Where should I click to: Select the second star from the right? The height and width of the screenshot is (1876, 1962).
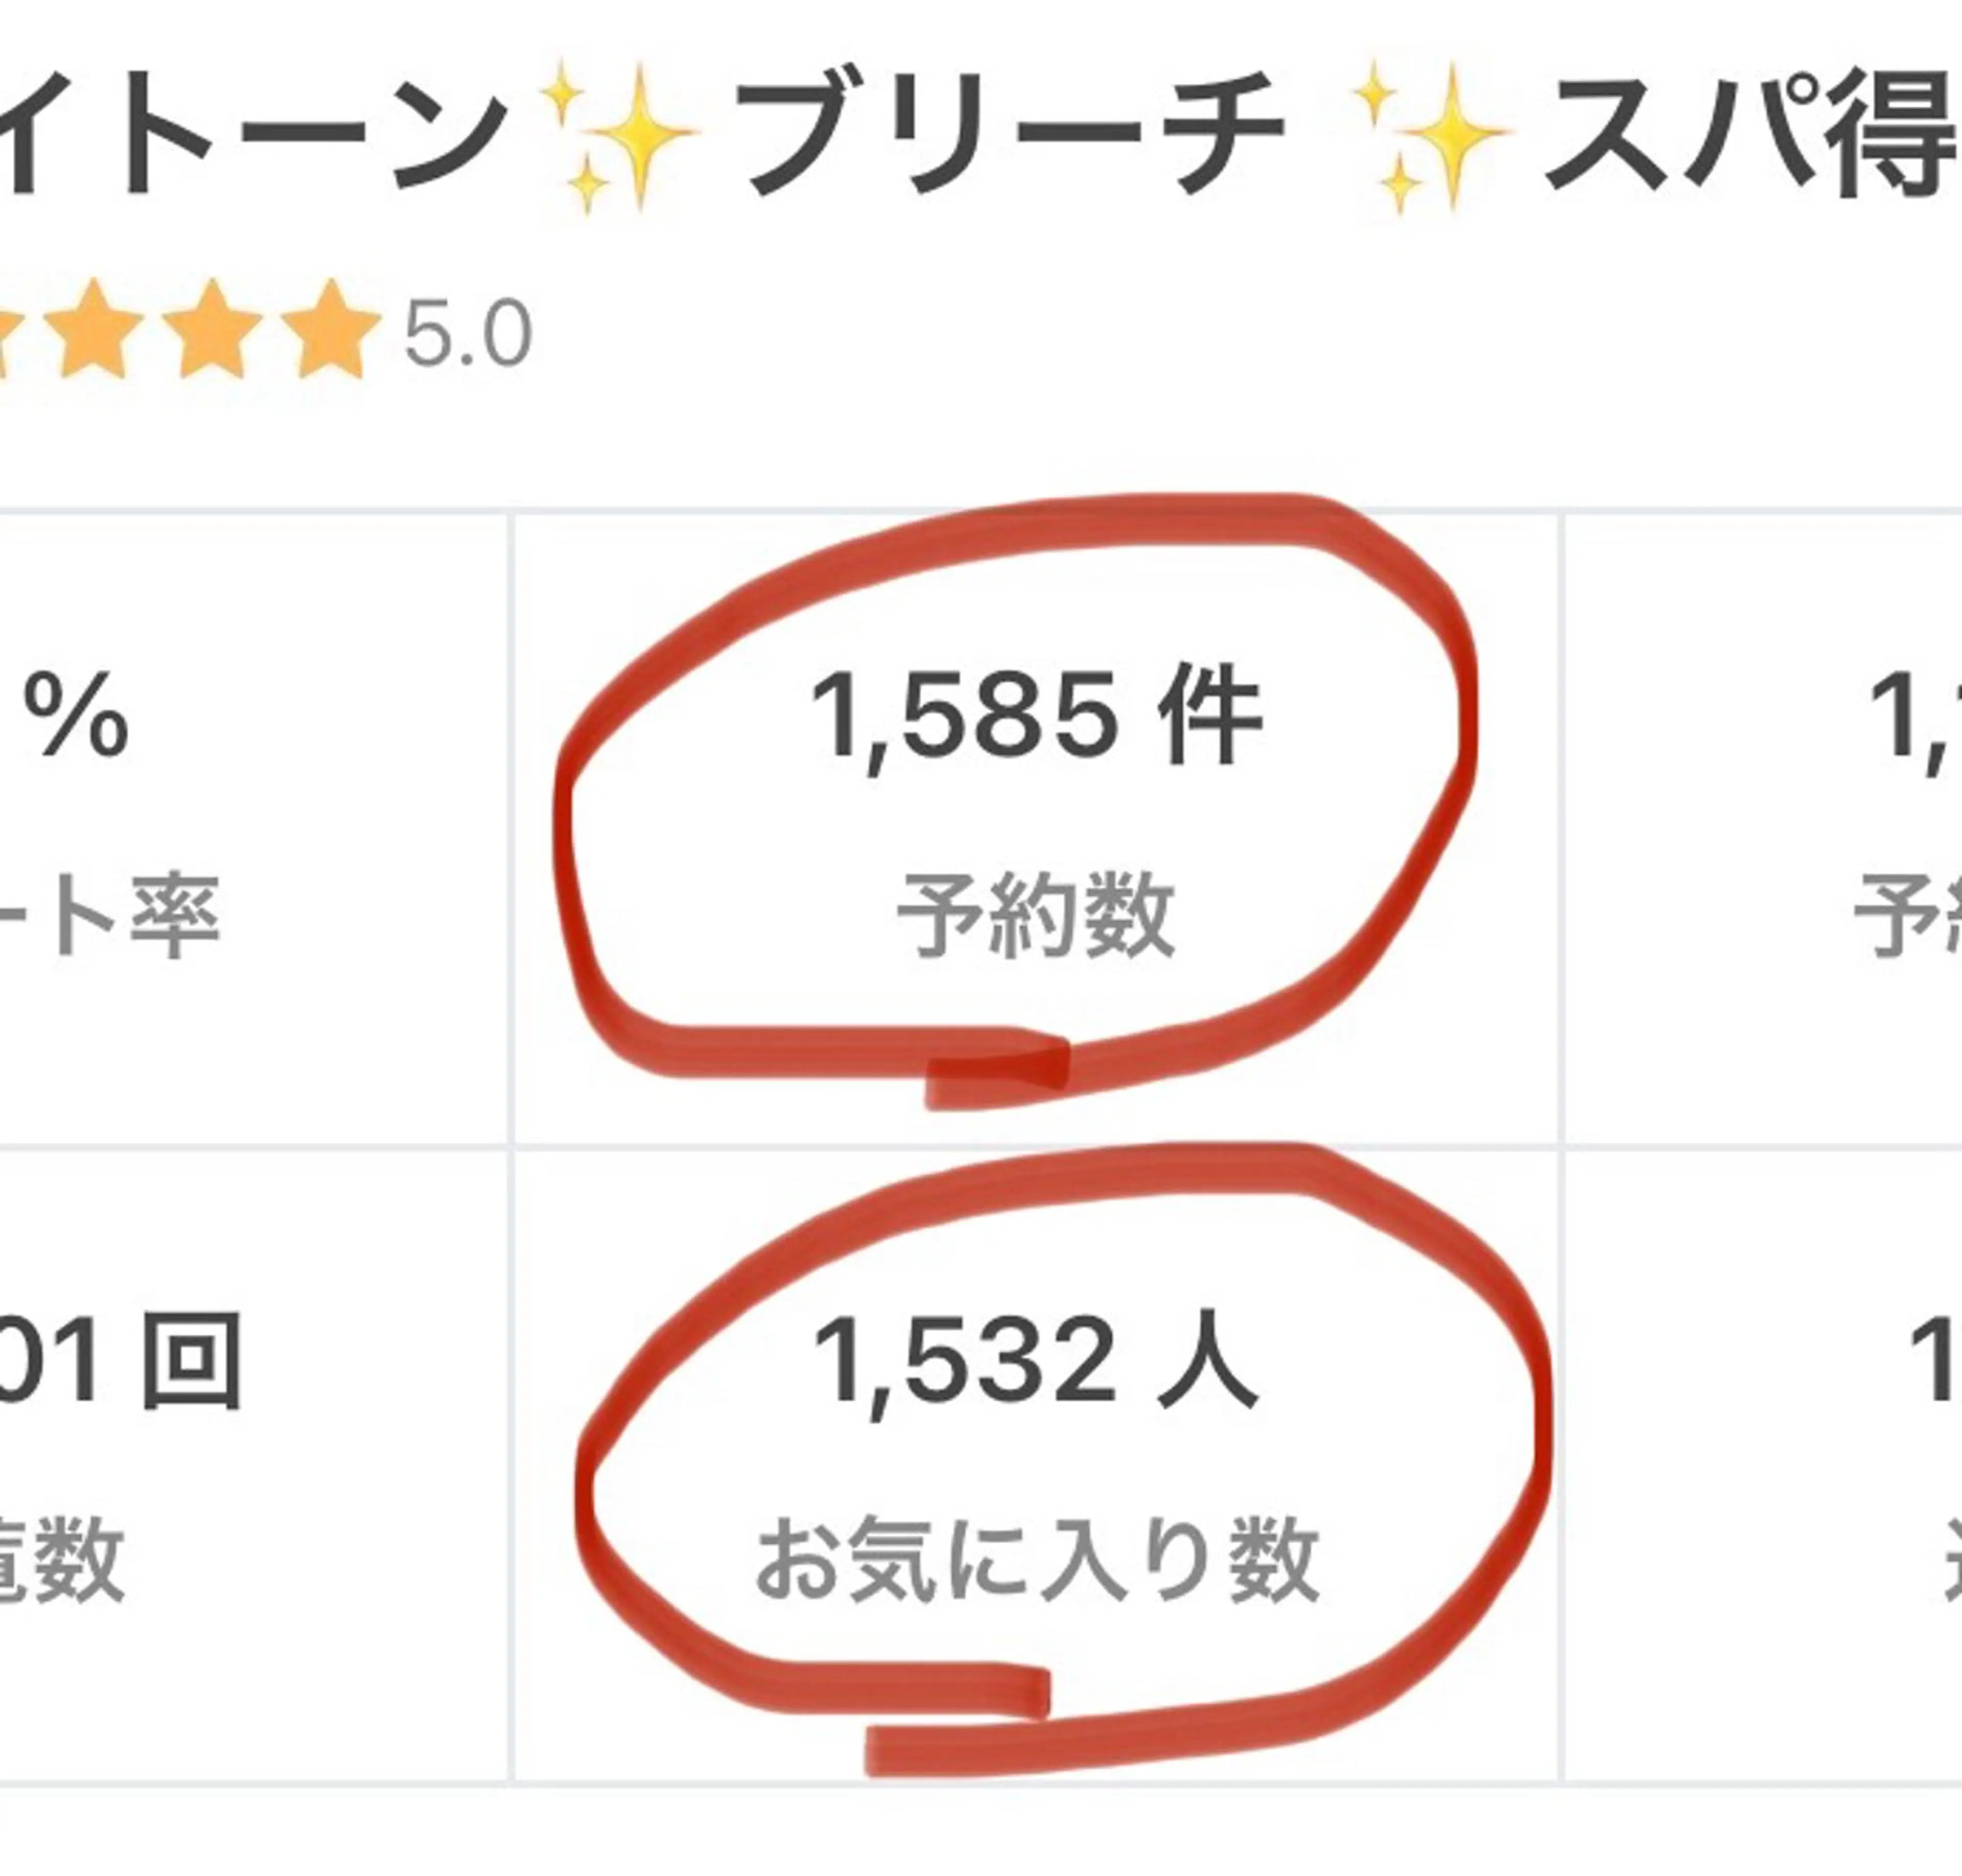coord(212,331)
